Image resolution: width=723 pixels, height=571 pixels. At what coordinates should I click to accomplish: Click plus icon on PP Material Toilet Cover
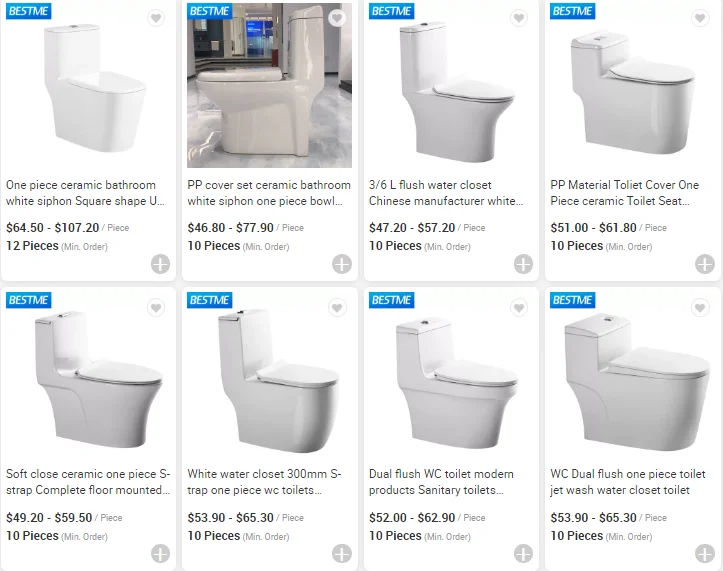704,264
